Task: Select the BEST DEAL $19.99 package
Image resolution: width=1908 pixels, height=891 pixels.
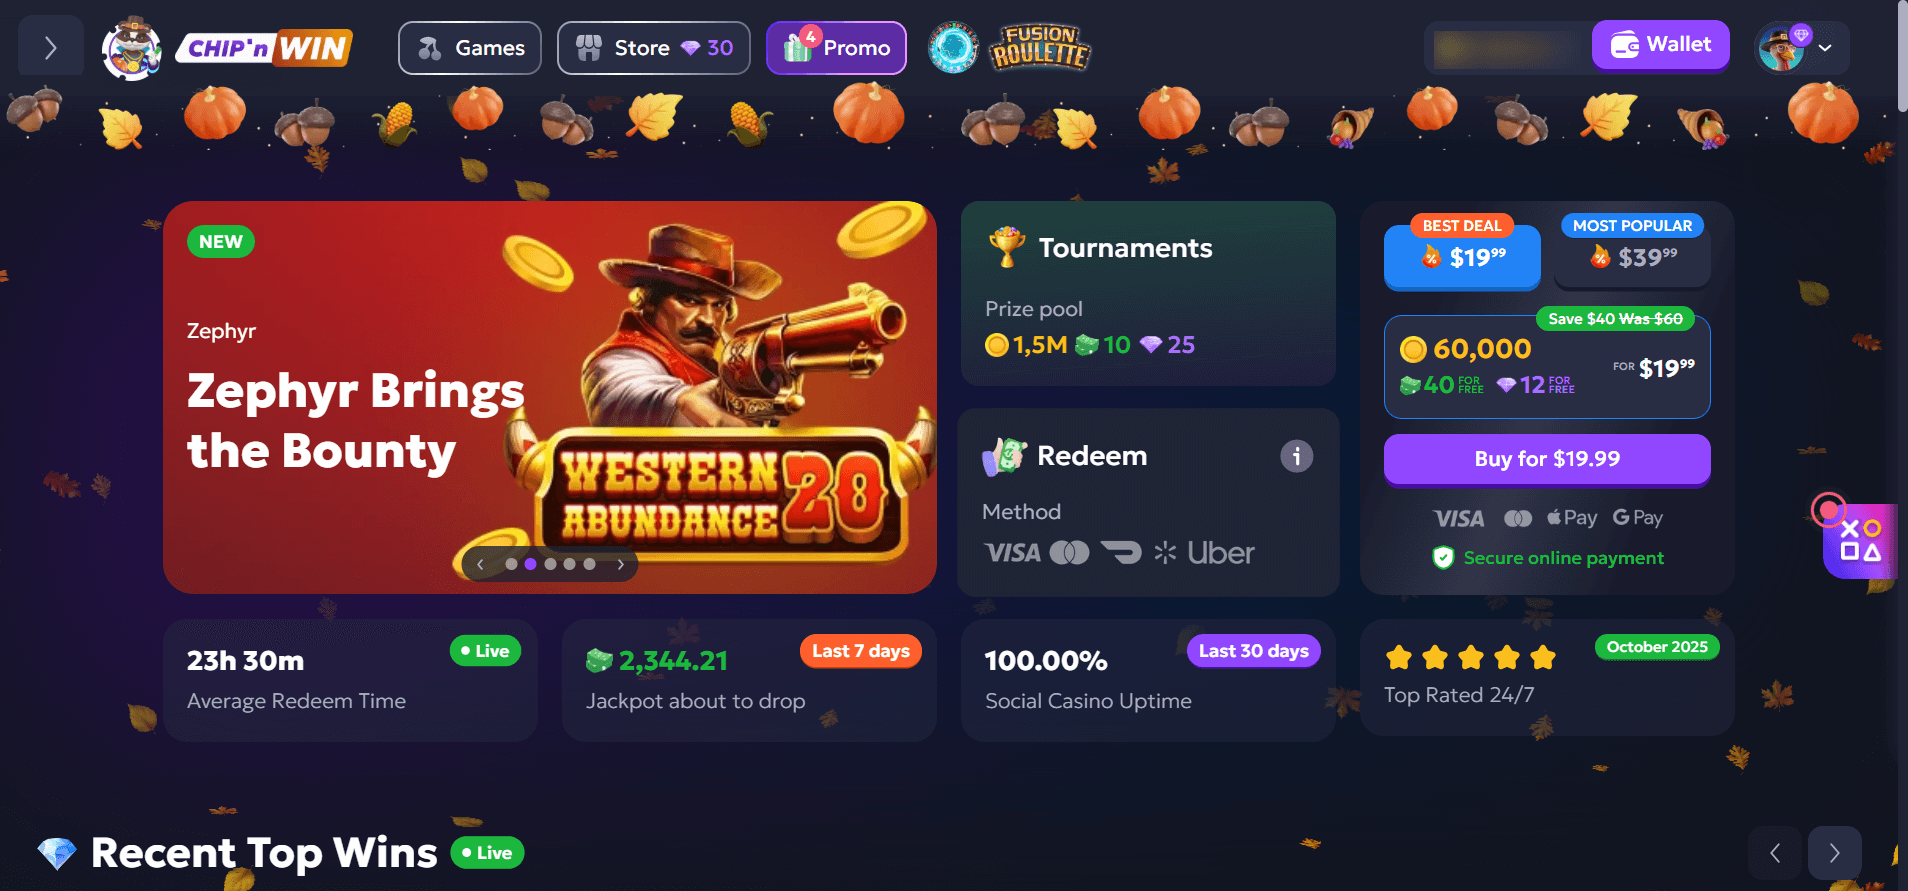Action: pyautogui.click(x=1462, y=257)
